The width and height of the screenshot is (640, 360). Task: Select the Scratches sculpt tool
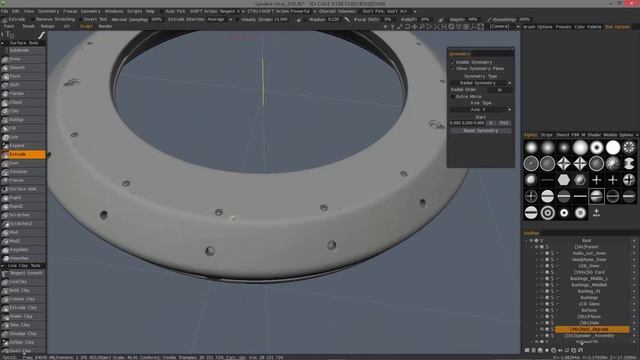click(23, 215)
